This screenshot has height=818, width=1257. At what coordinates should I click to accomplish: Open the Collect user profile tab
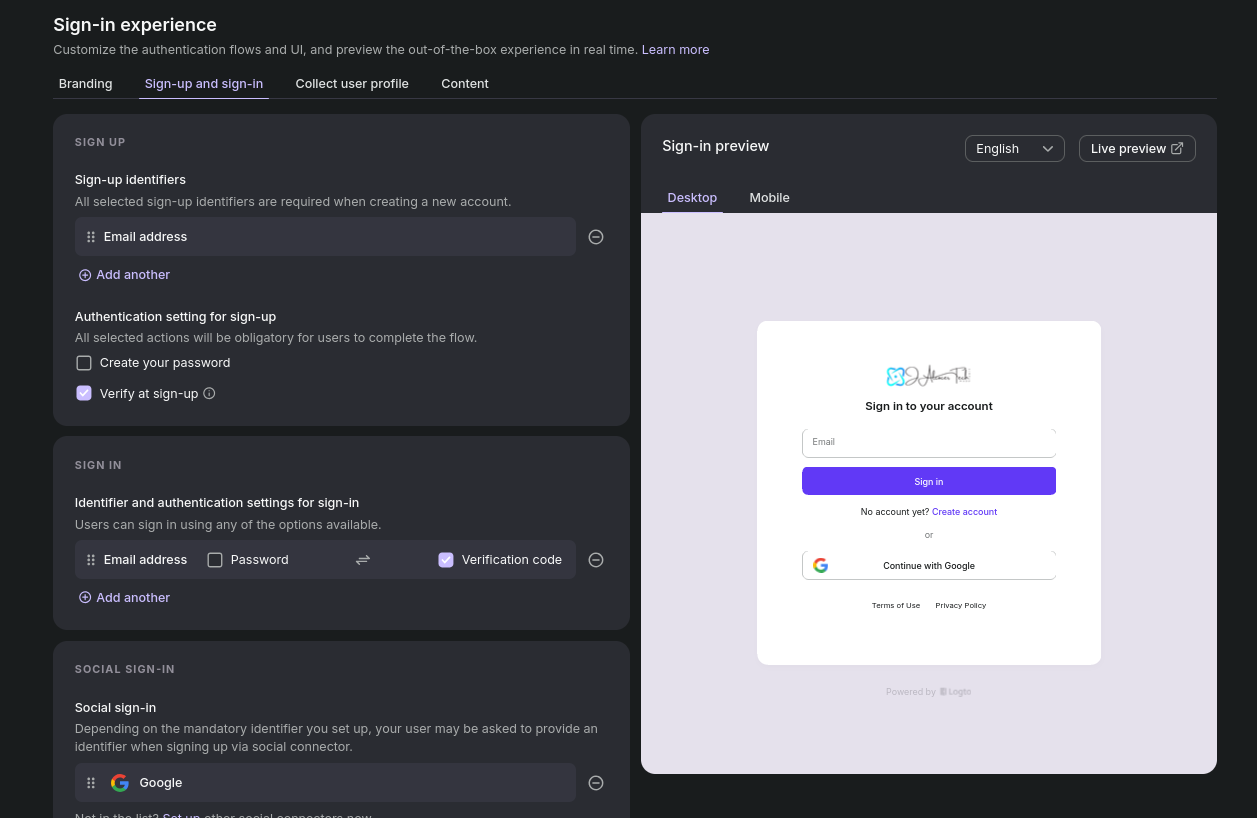tap(352, 84)
